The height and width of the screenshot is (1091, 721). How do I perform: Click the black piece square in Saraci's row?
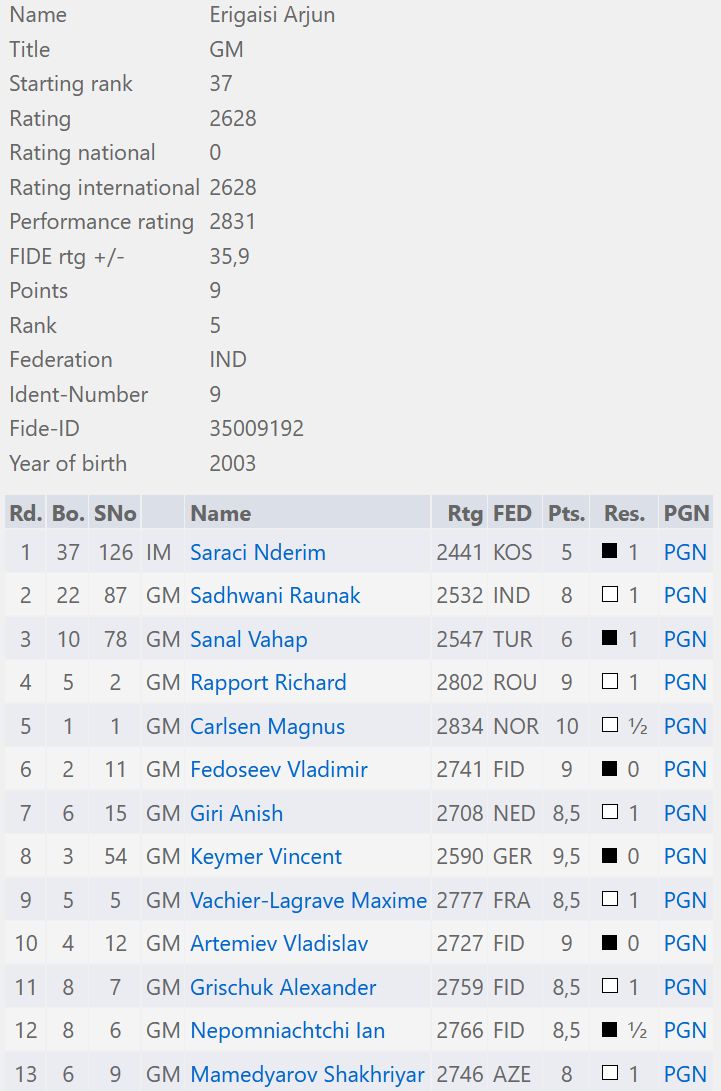tap(609, 552)
